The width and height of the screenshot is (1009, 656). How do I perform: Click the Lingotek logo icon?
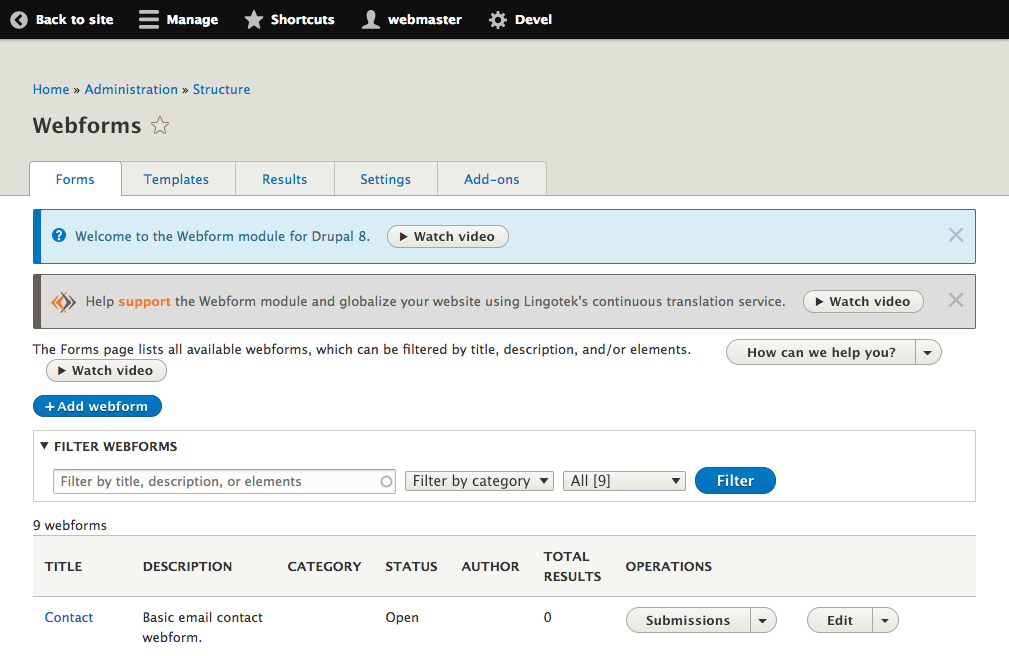64,301
